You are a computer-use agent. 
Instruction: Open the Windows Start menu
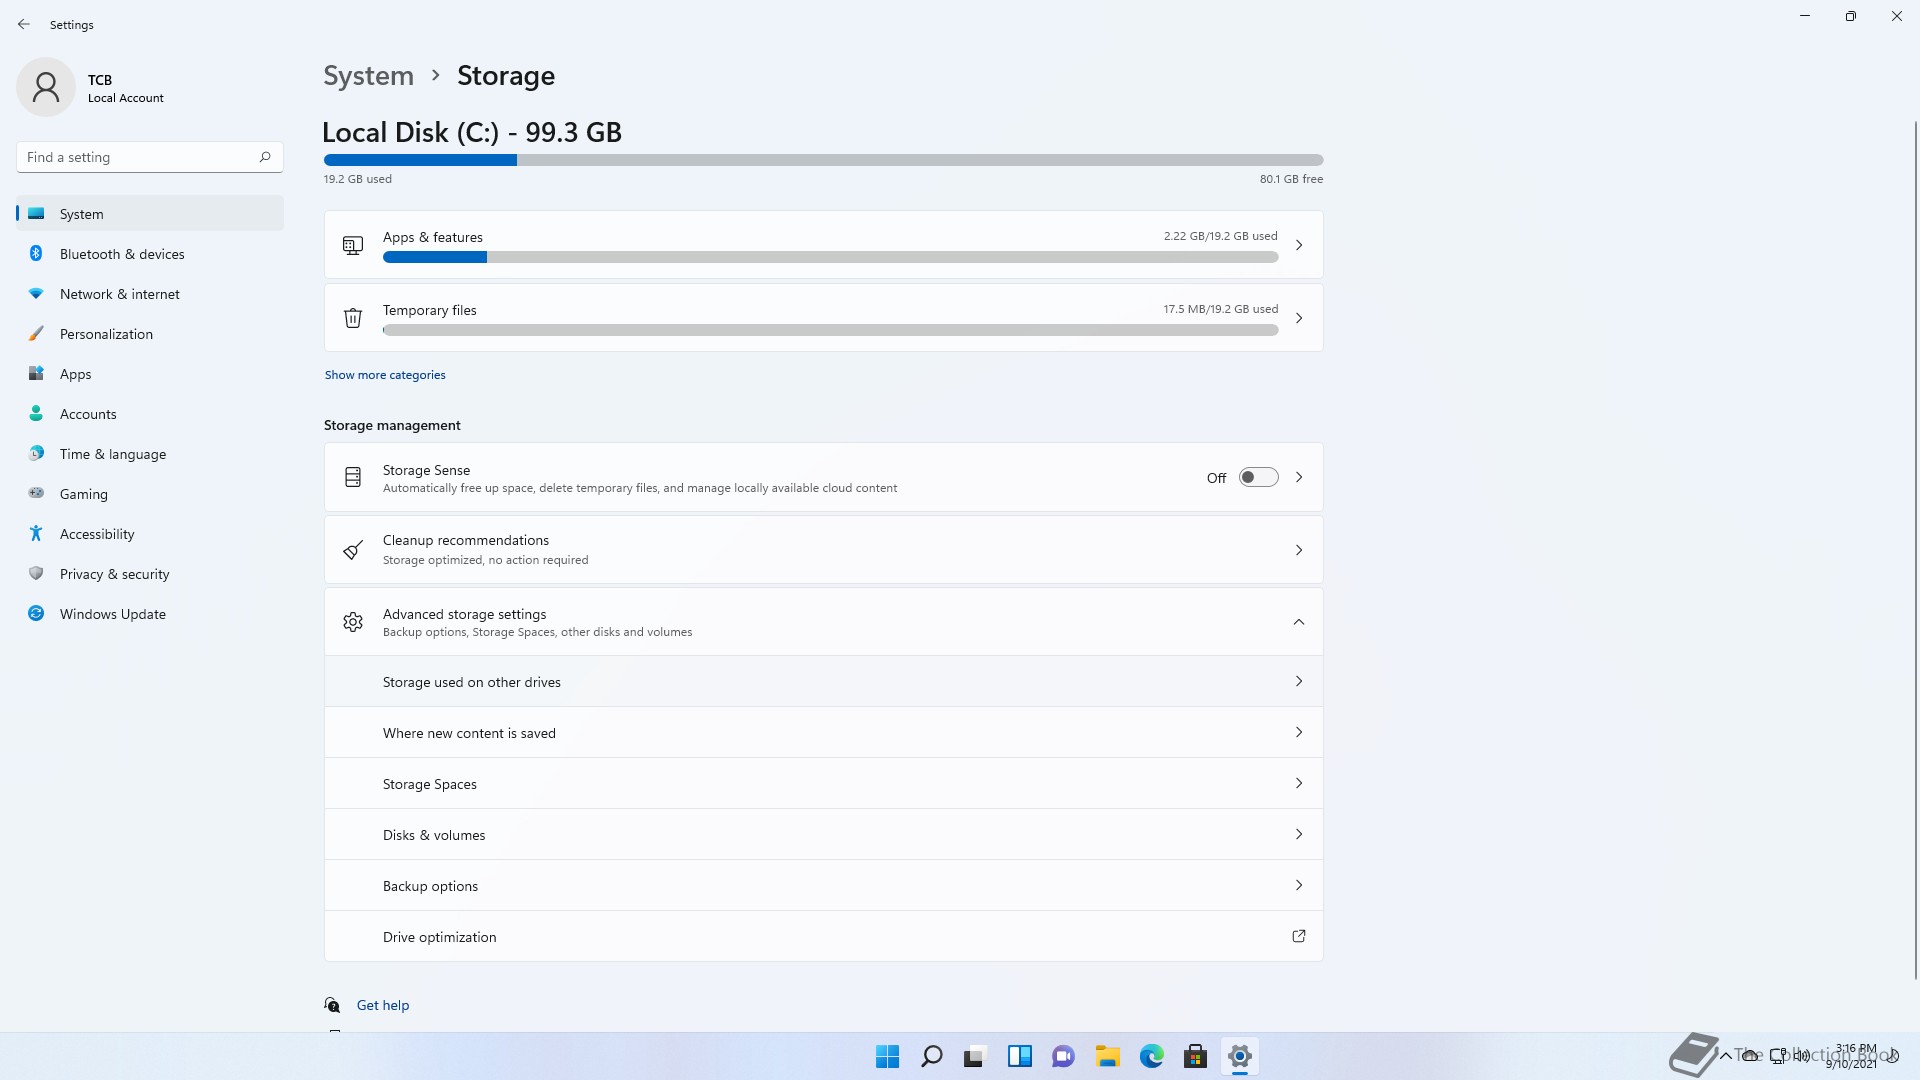pyautogui.click(x=887, y=1056)
